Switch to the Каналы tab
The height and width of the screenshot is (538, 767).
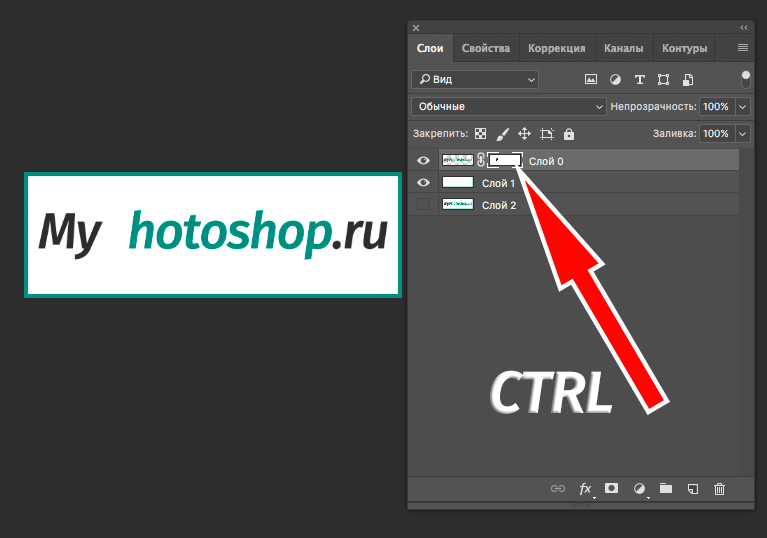click(625, 48)
